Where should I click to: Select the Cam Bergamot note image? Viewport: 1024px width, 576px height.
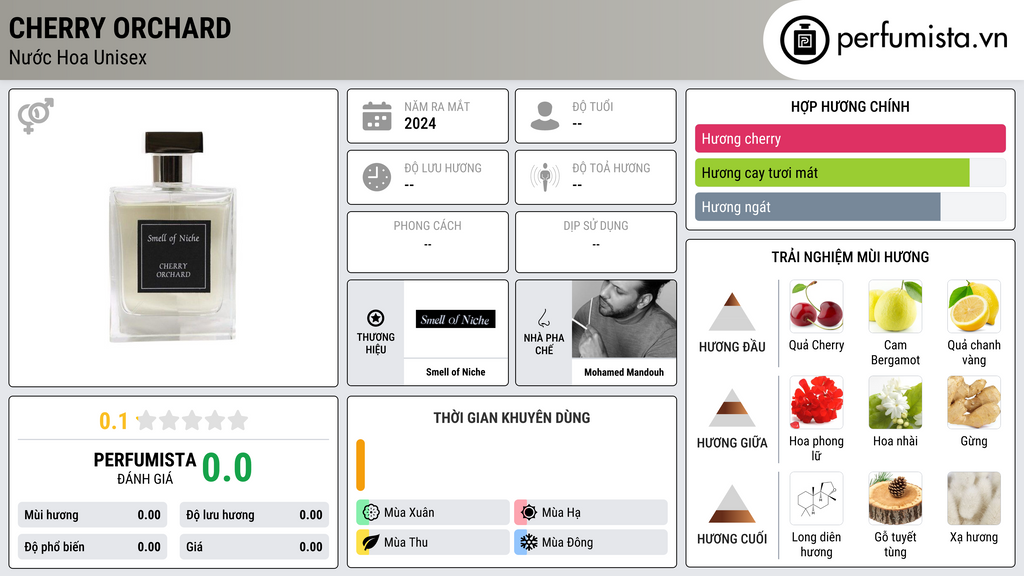tap(895, 306)
